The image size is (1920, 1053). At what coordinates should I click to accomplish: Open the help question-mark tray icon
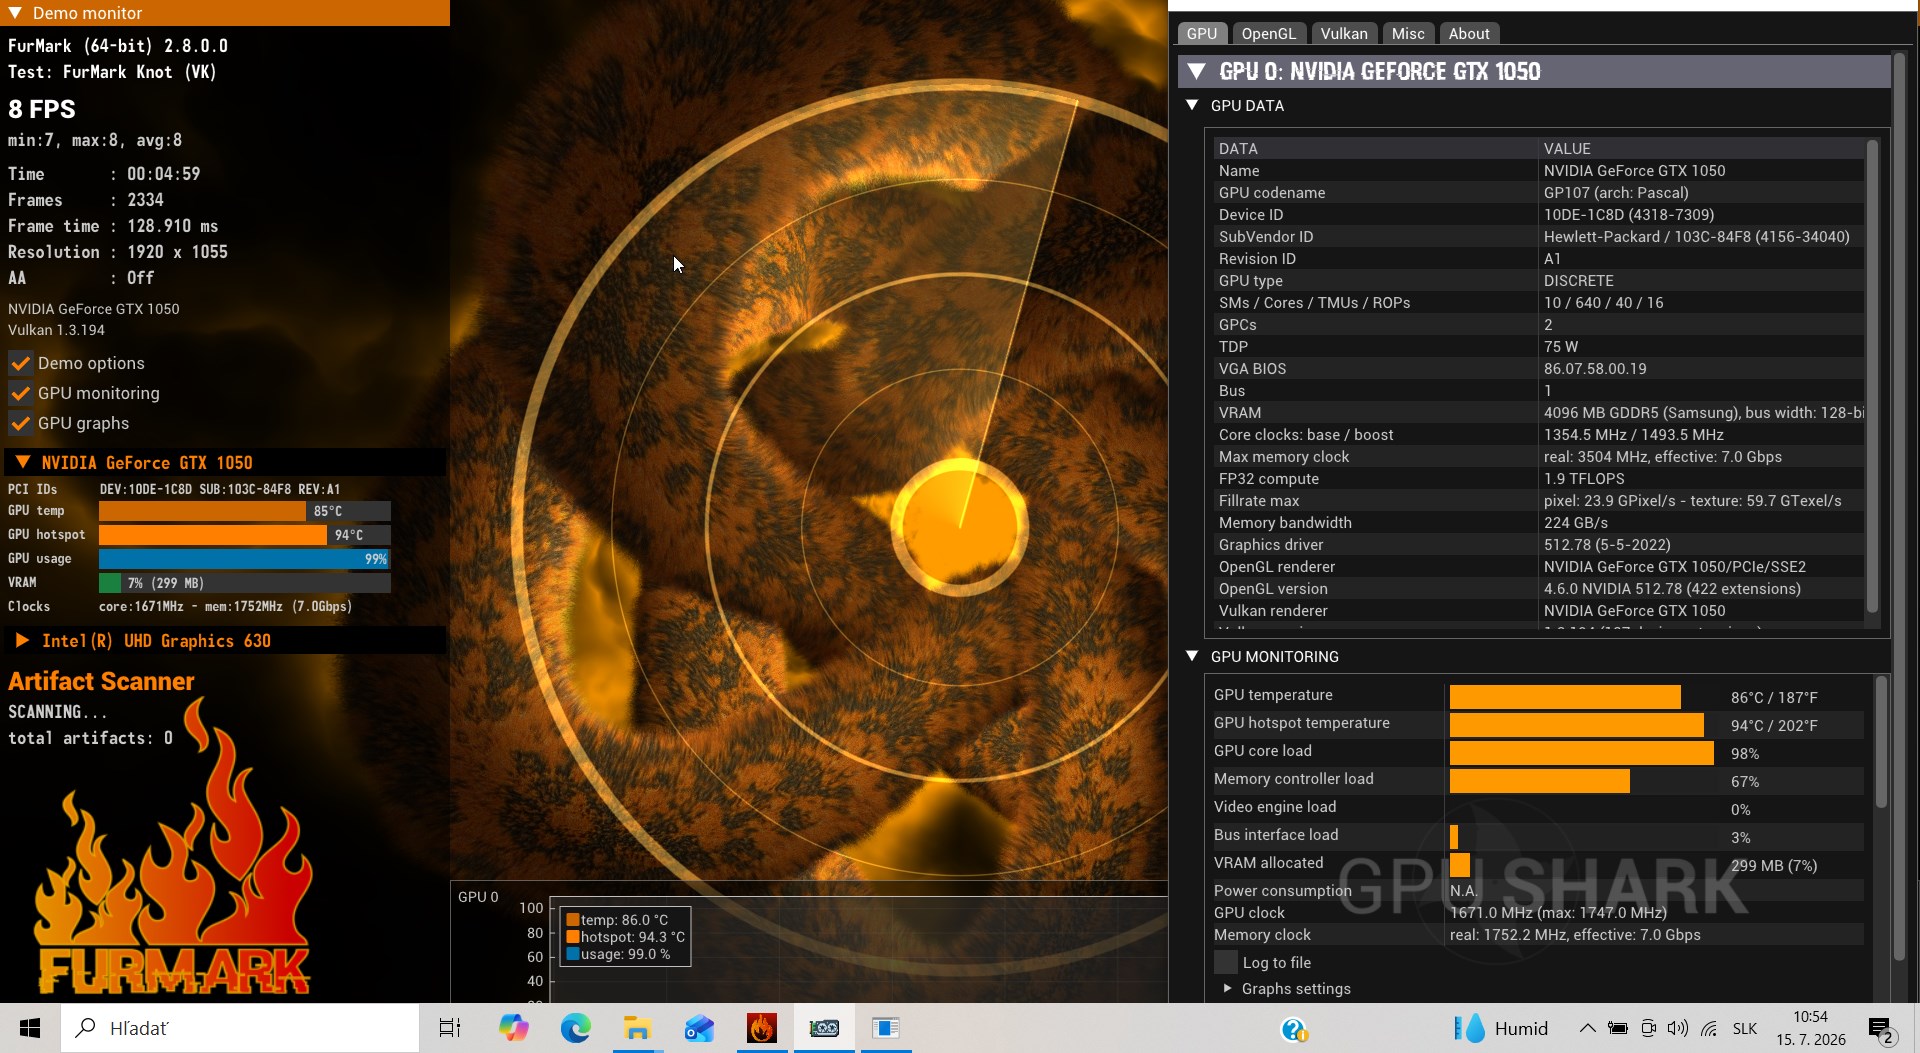1294,1029
